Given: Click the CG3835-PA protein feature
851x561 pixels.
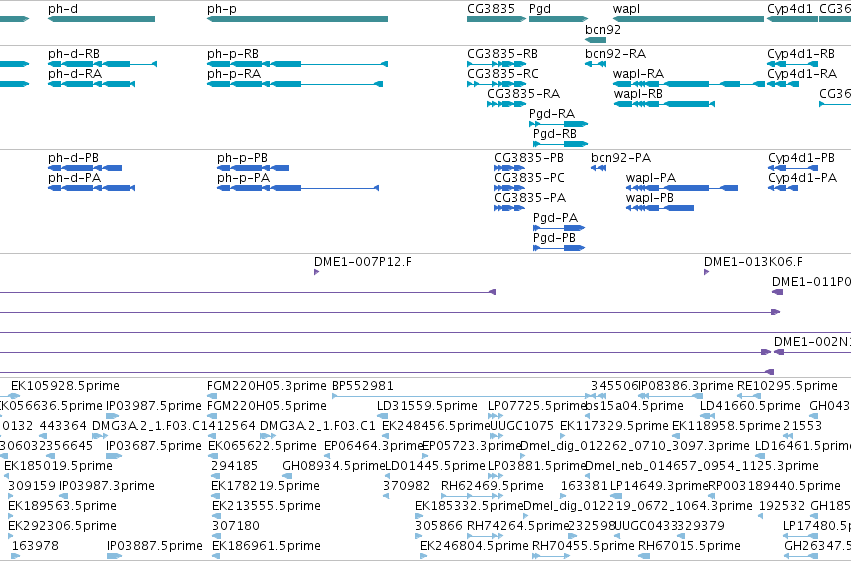Looking at the screenshot, I should click(530, 198).
